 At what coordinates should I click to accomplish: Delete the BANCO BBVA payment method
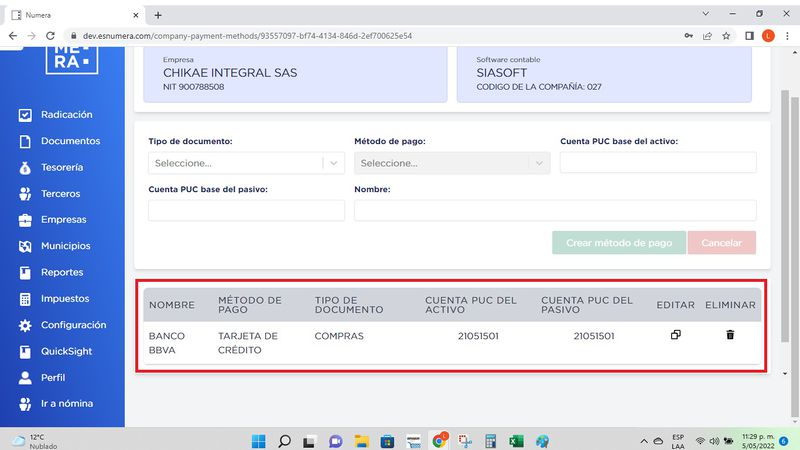(730, 335)
